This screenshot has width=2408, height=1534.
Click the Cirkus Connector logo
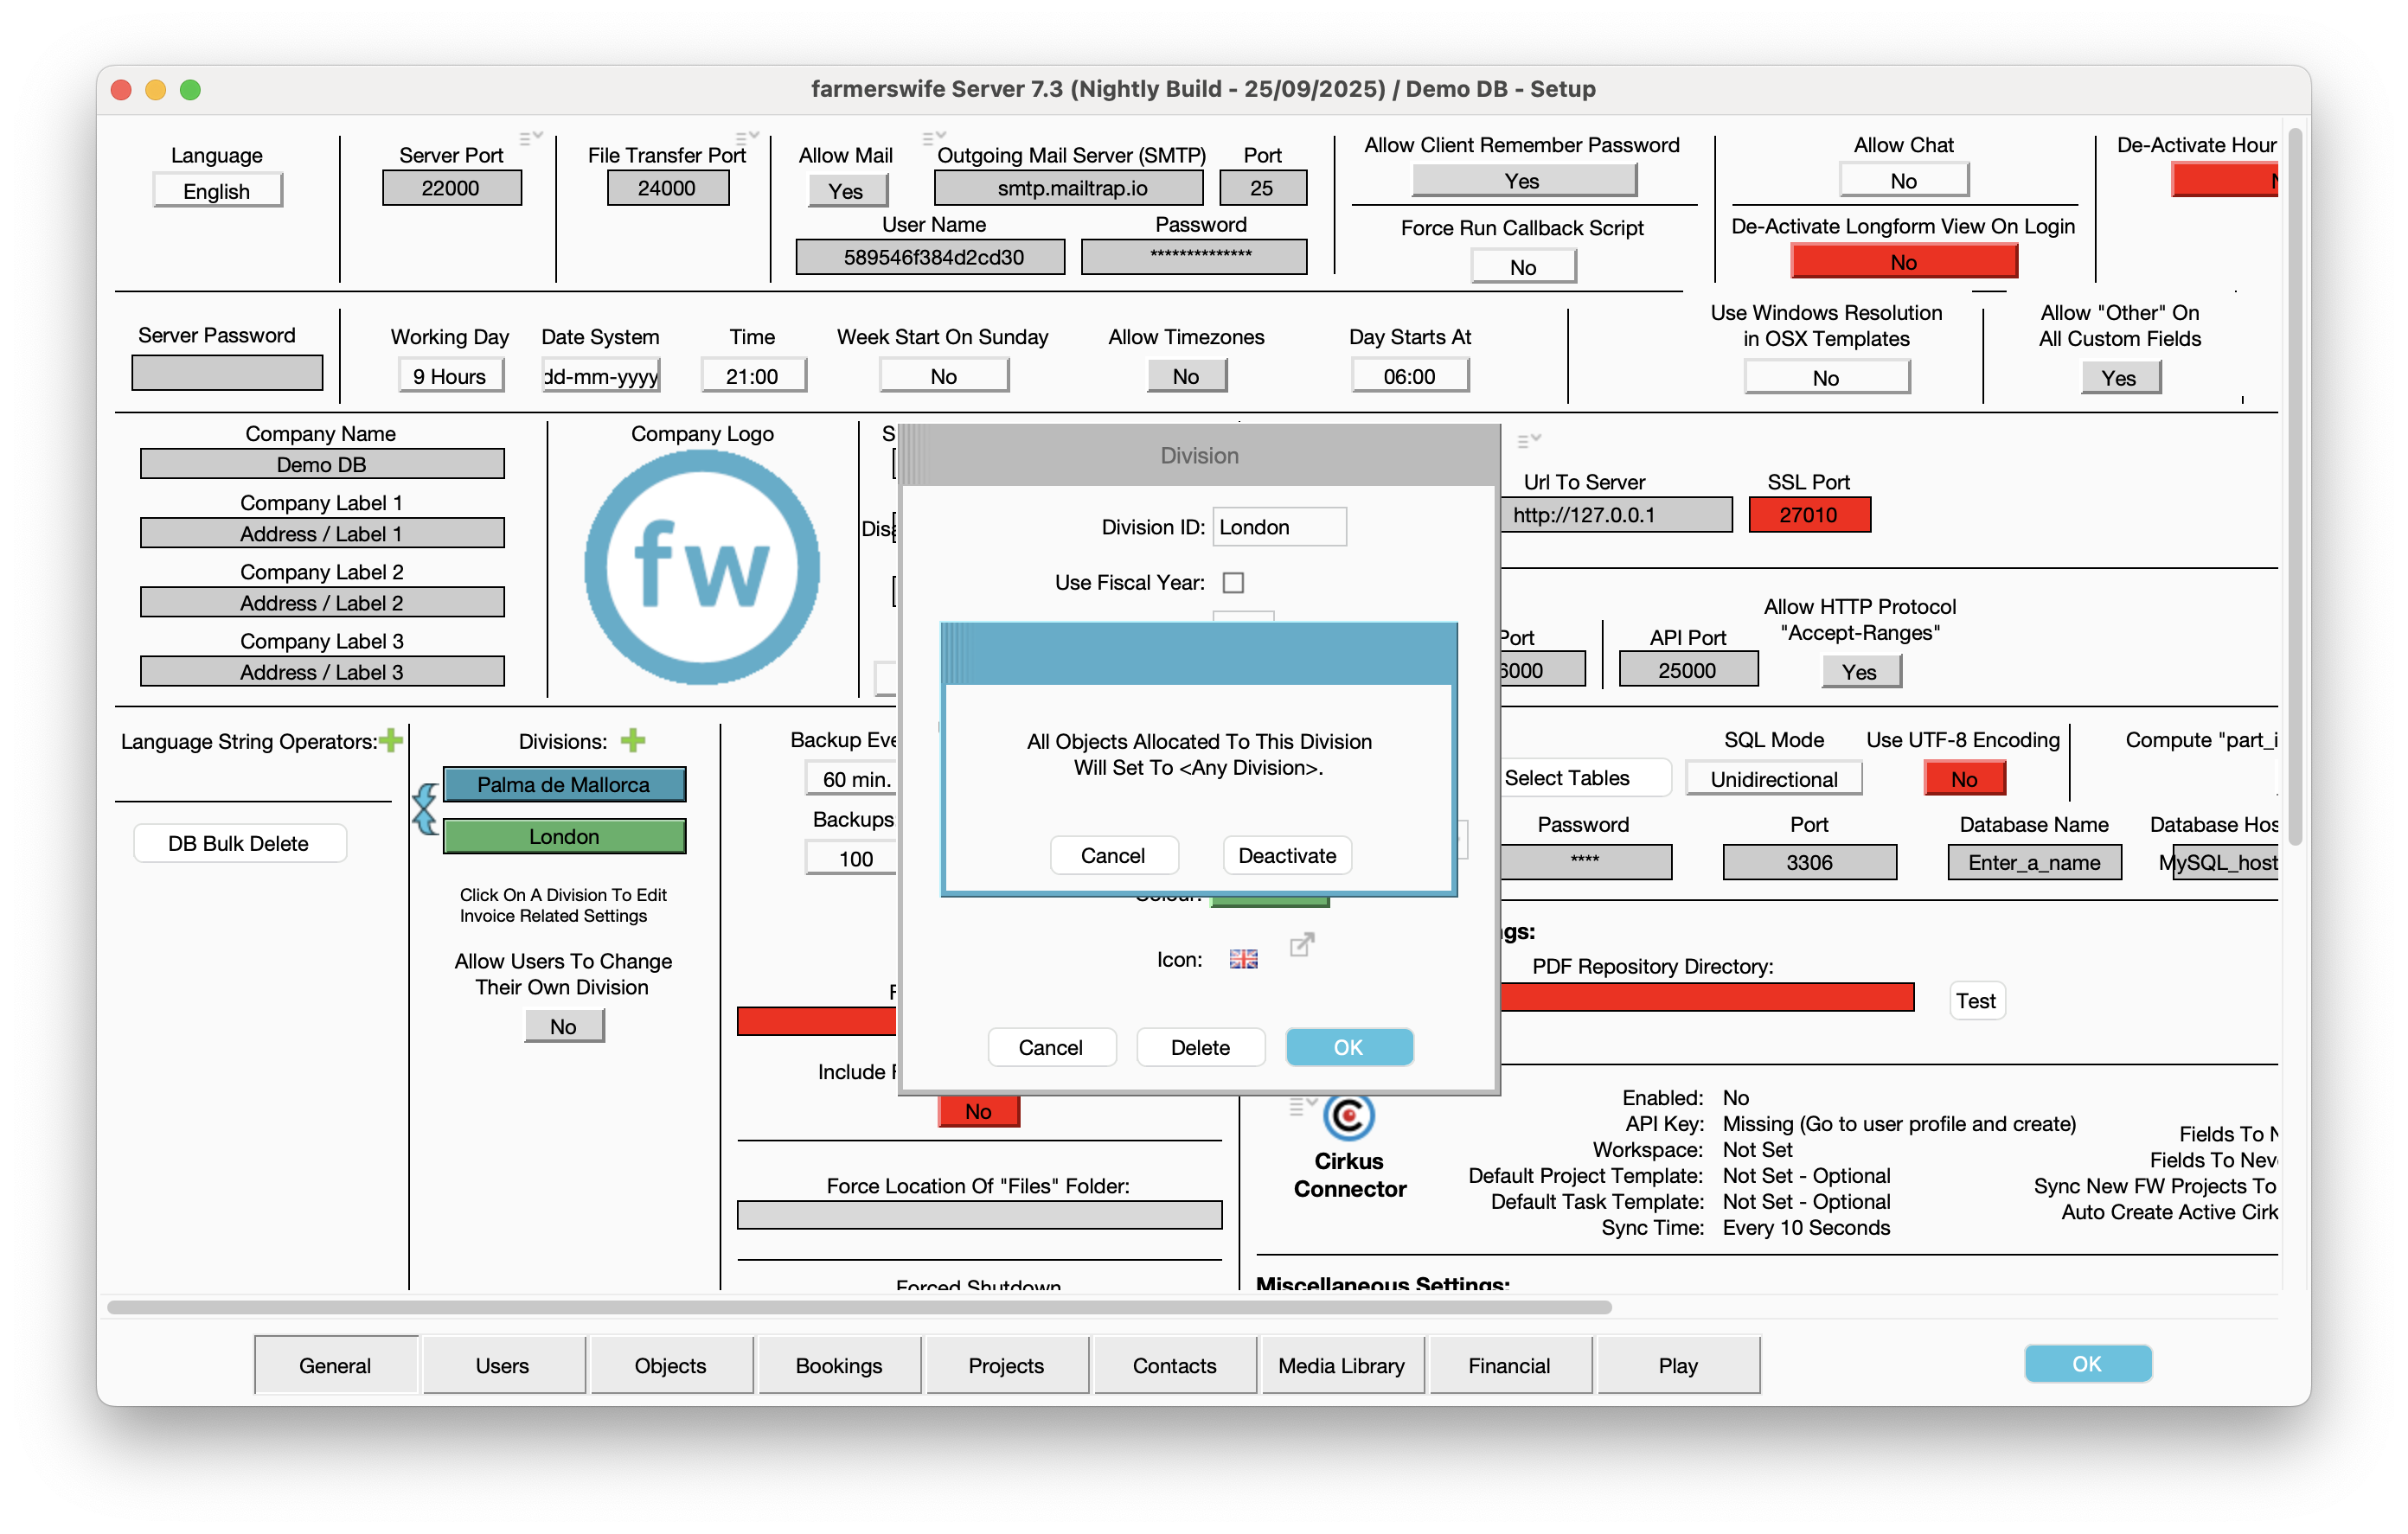[x=1348, y=1116]
